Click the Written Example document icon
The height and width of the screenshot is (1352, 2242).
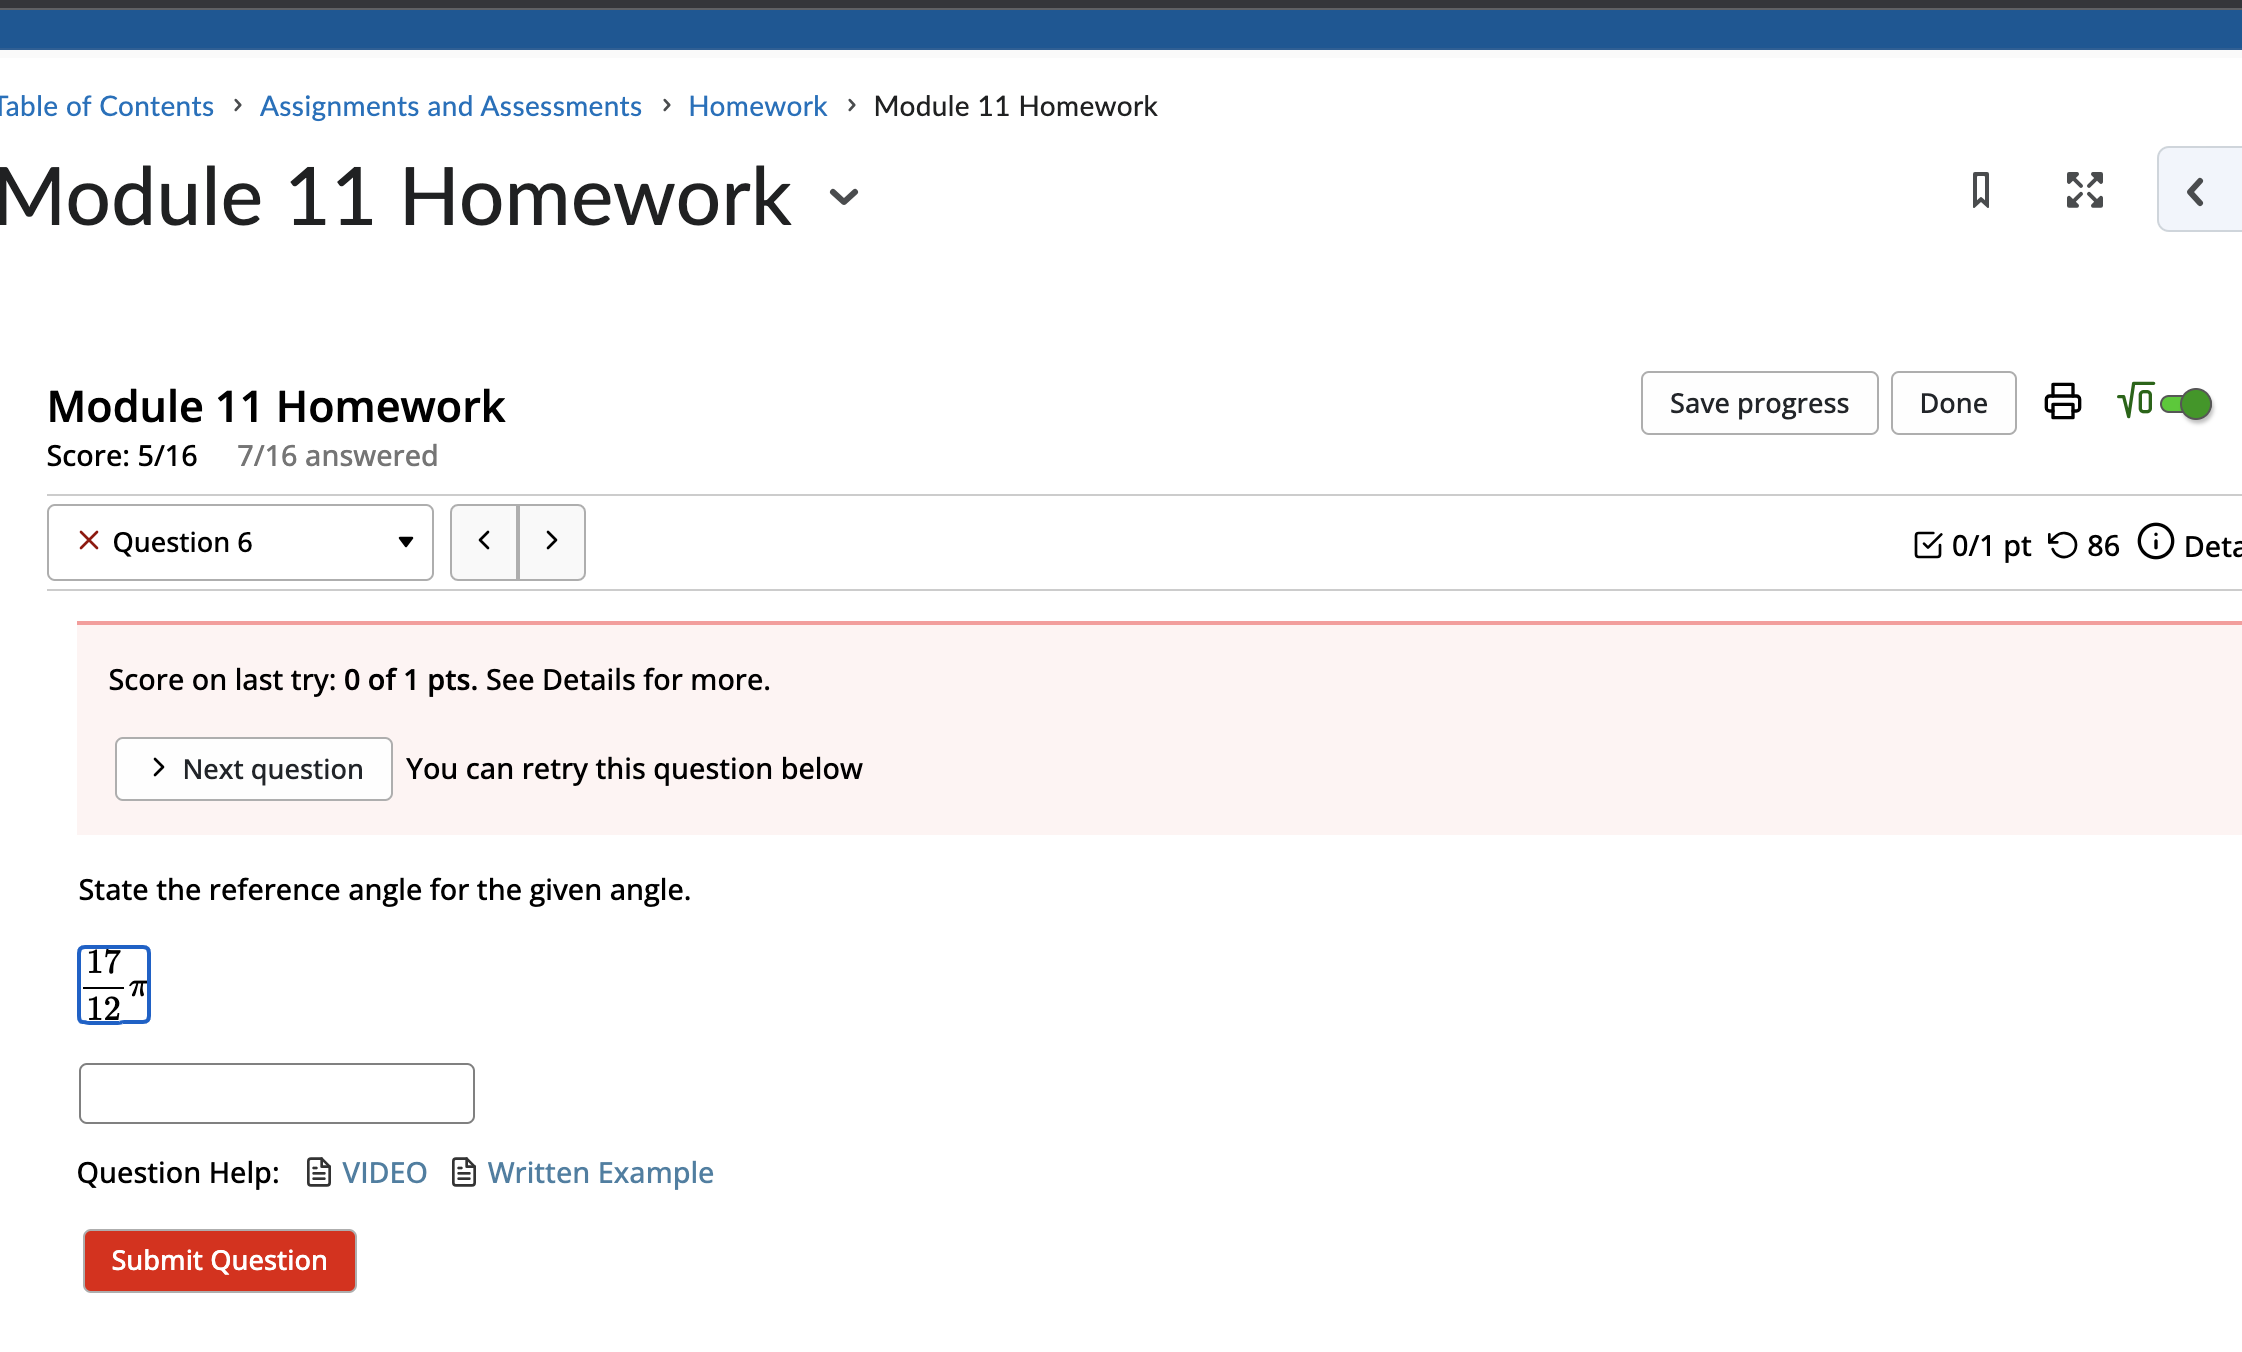pyautogui.click(x=463, y=1171)
